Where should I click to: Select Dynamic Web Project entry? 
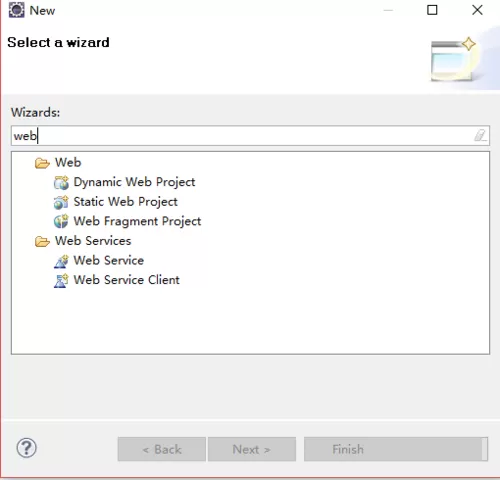click(x=134, y=182)
